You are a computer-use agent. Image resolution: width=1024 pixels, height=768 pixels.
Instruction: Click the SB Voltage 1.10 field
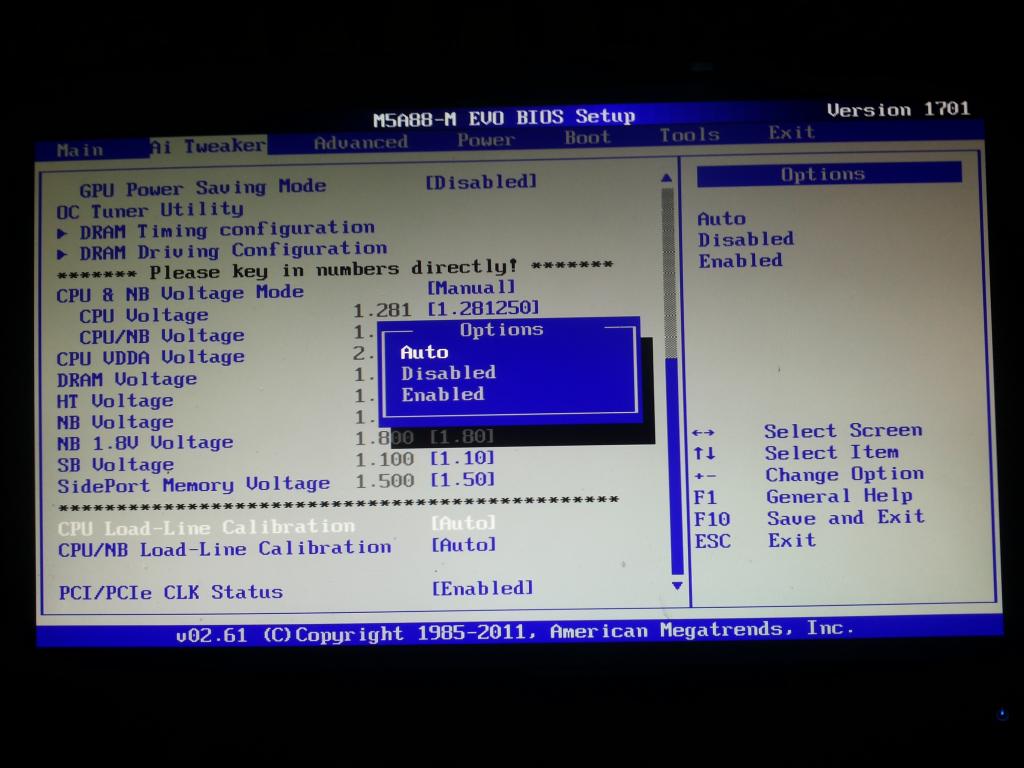pos(462,458)
